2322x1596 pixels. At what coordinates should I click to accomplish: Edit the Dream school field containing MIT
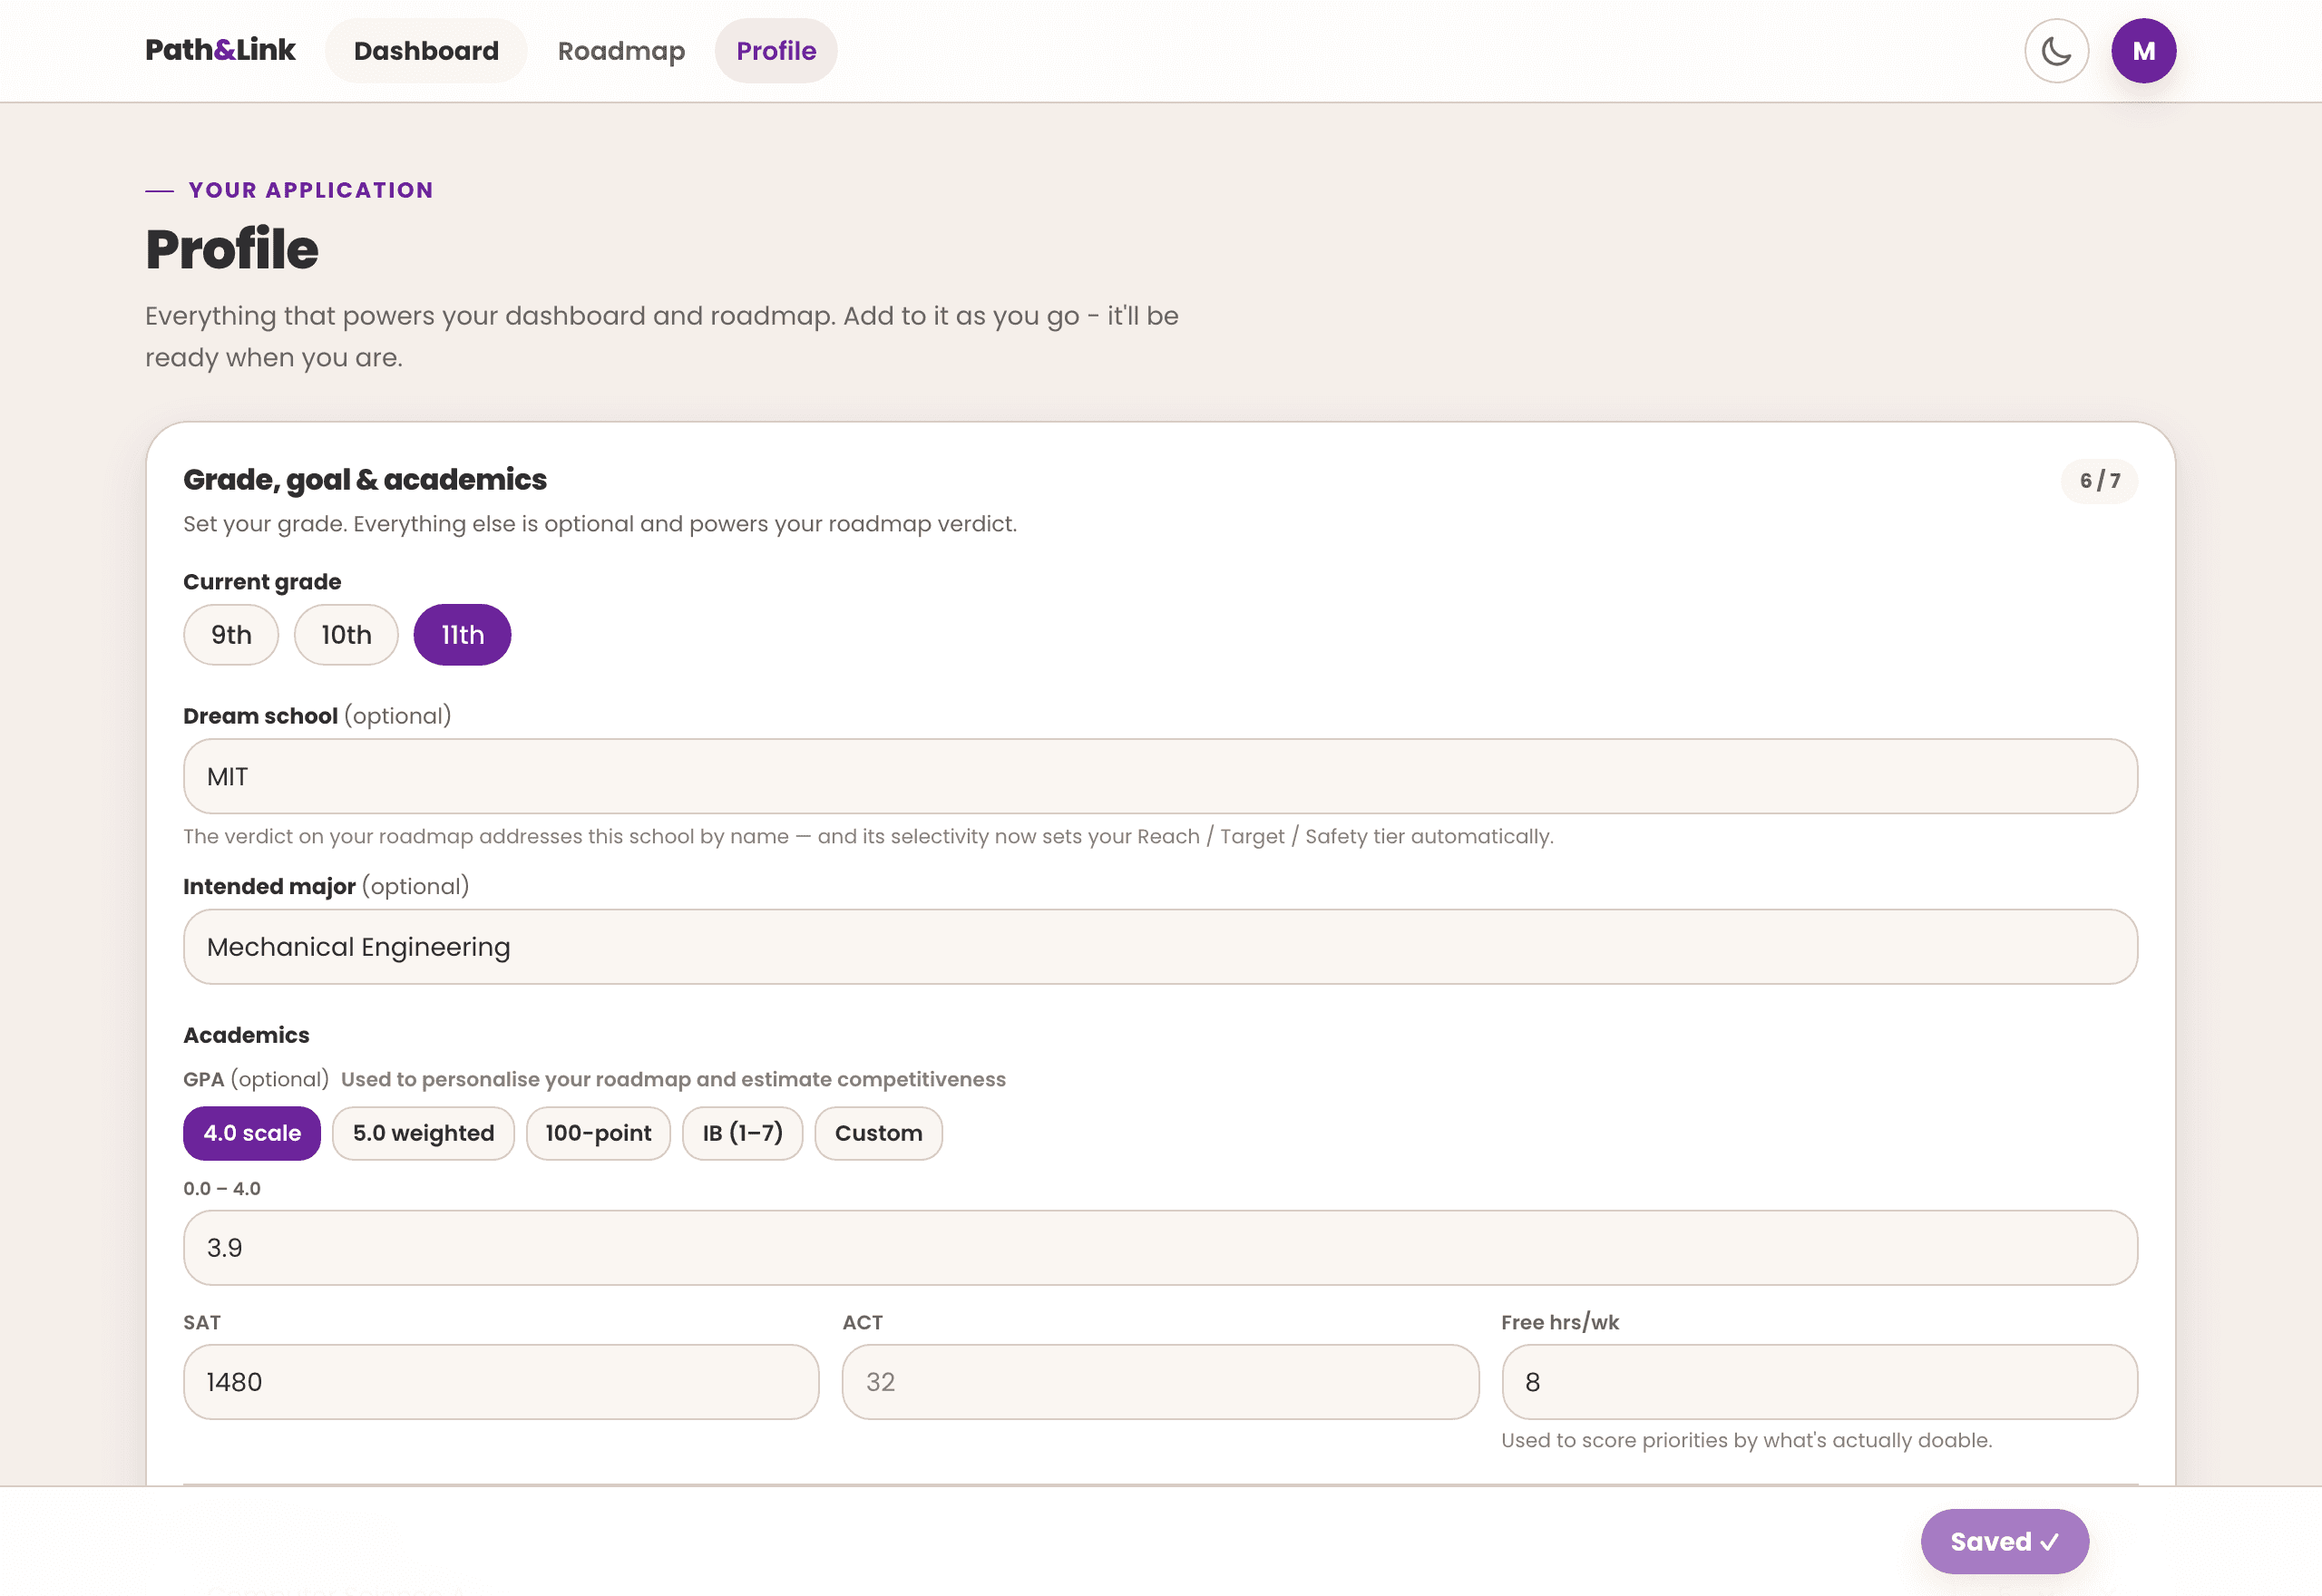tap(1160, 777)
